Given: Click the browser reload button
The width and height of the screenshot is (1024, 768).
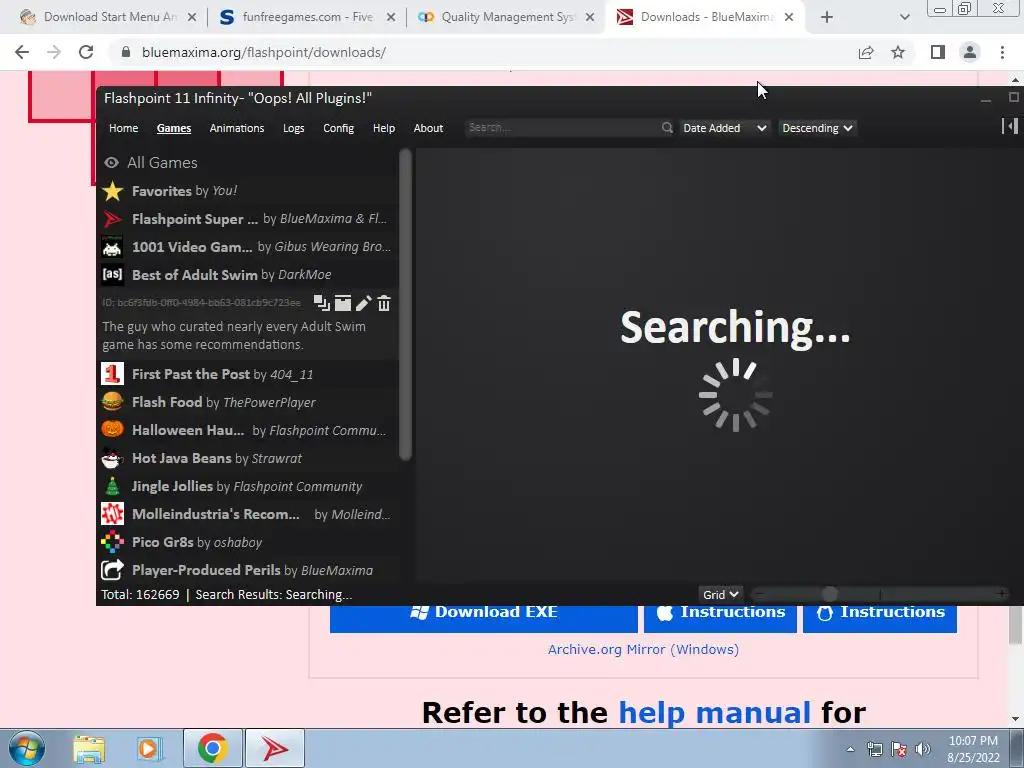Looking at the screenshot, I should 86,52.
